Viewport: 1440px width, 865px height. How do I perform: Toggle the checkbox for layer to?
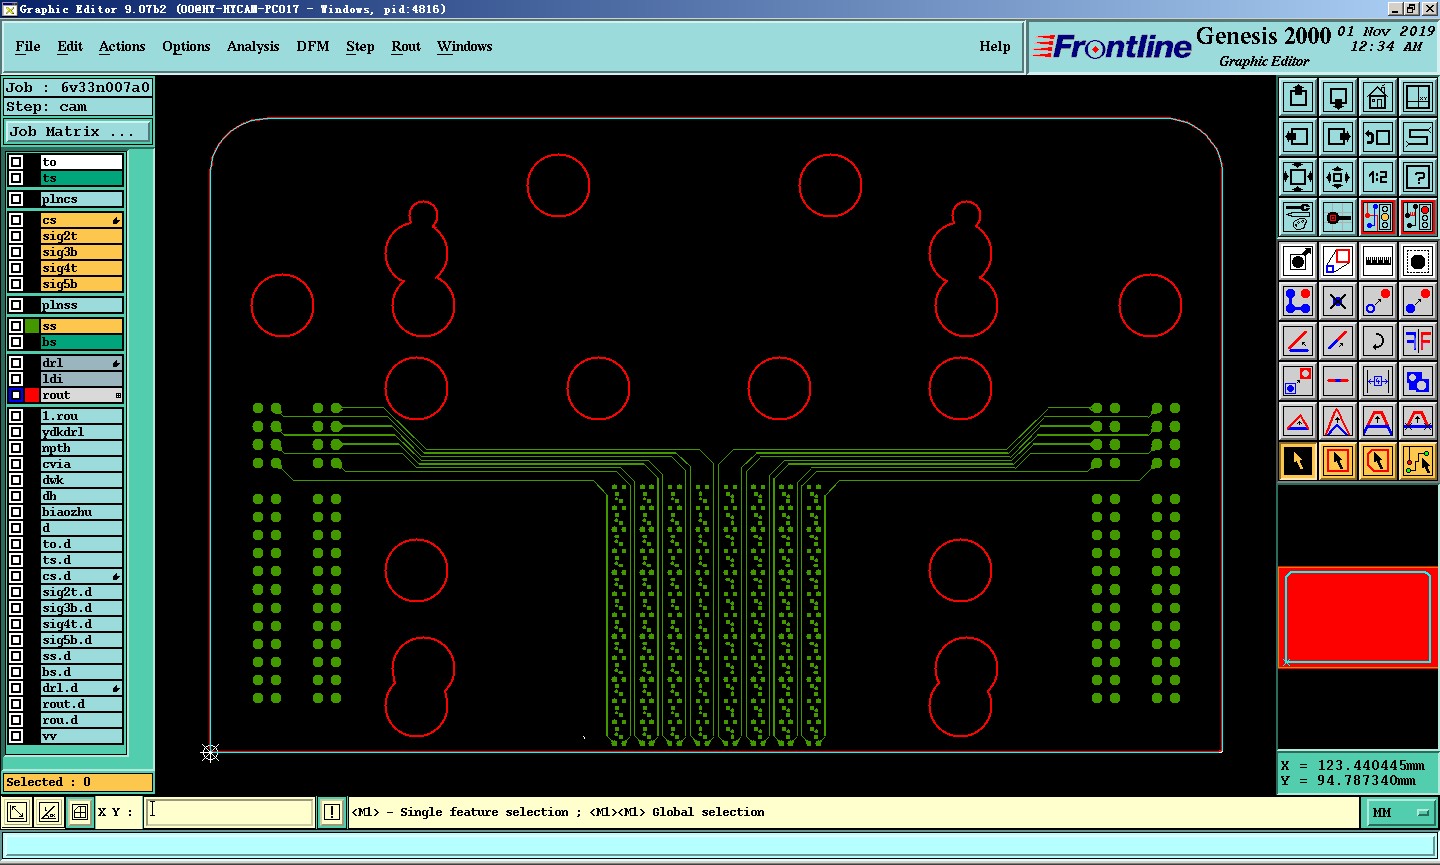click(16, 162)
